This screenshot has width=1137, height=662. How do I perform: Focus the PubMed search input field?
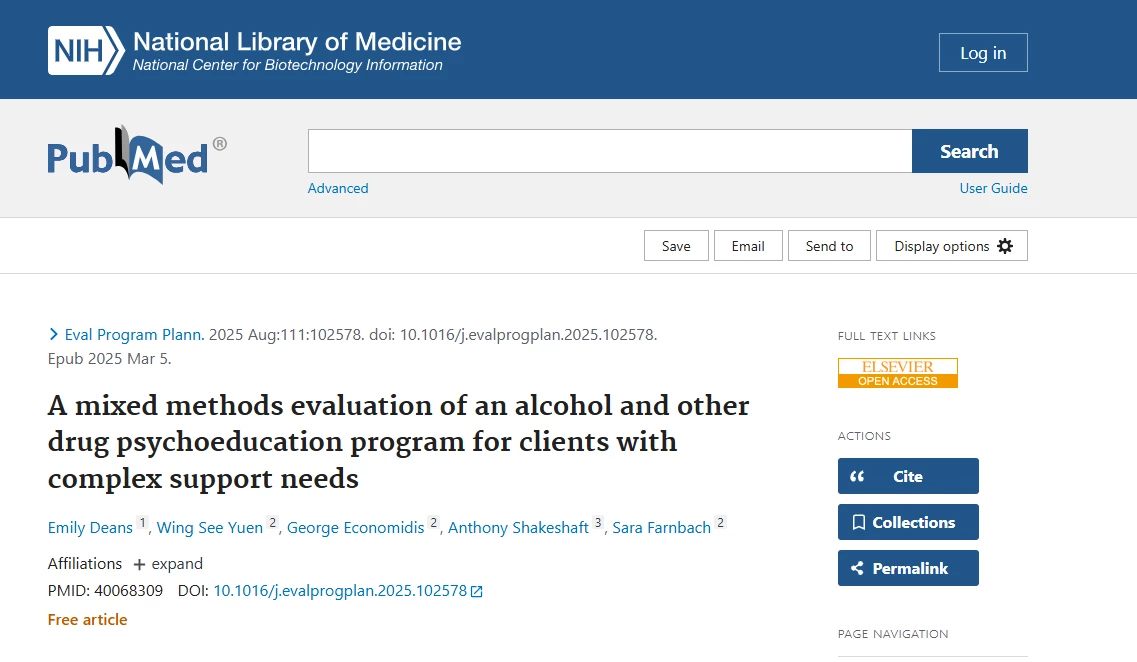[610, 151]
